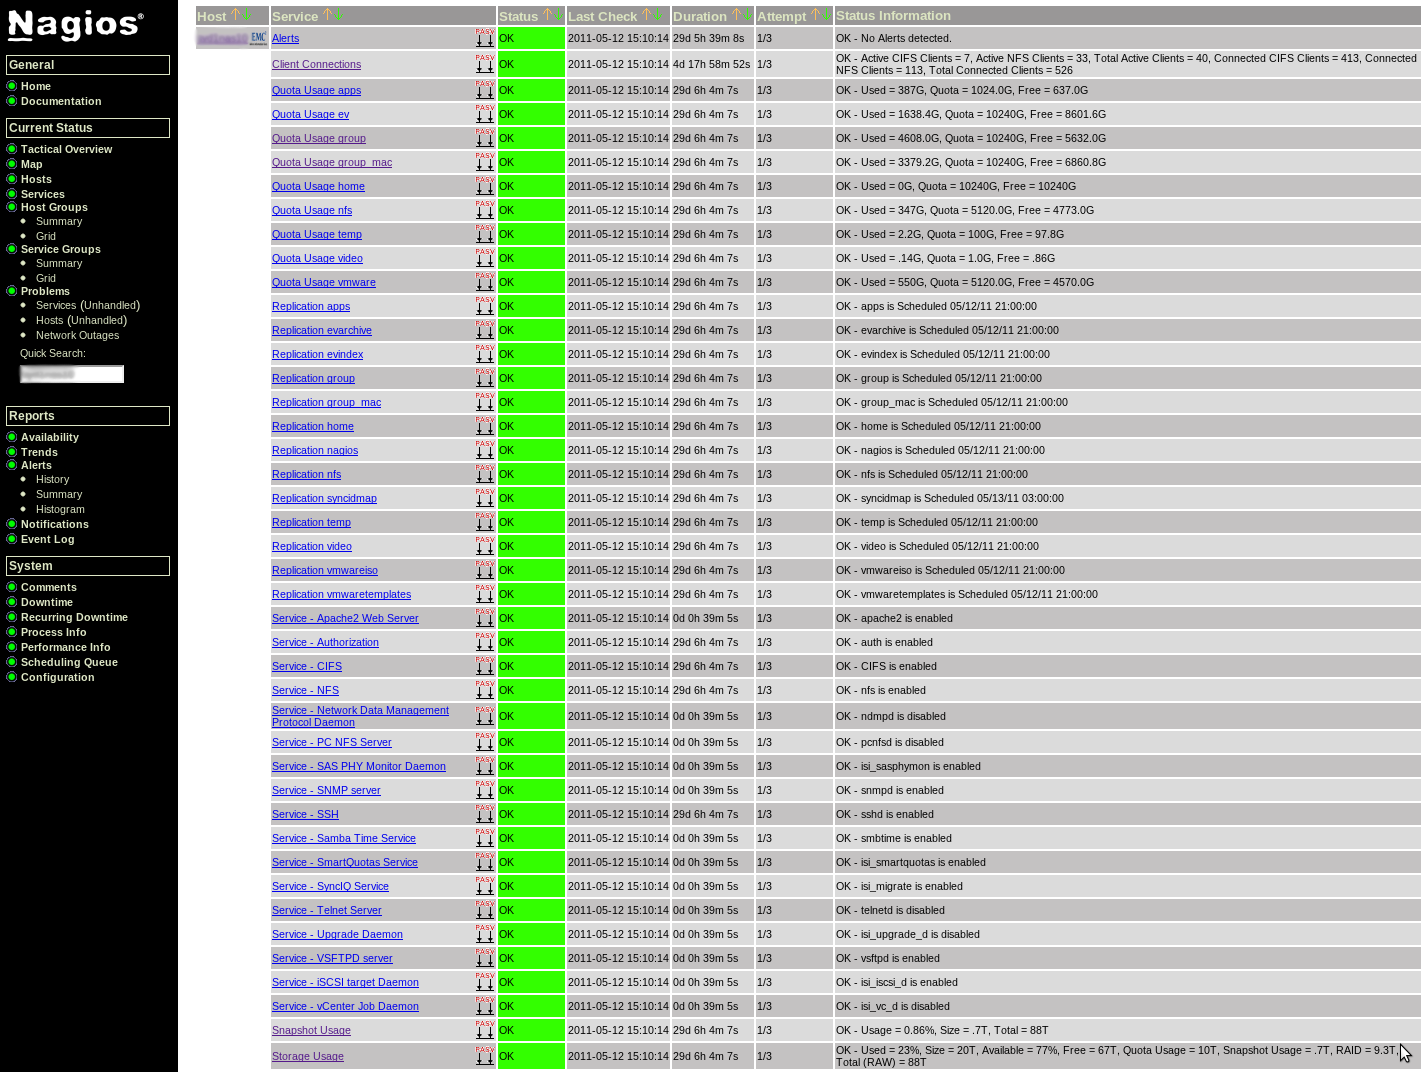The image size is (1424, 1072).
Task: Click the blurred host name link
Action: [x=222, y=38]
